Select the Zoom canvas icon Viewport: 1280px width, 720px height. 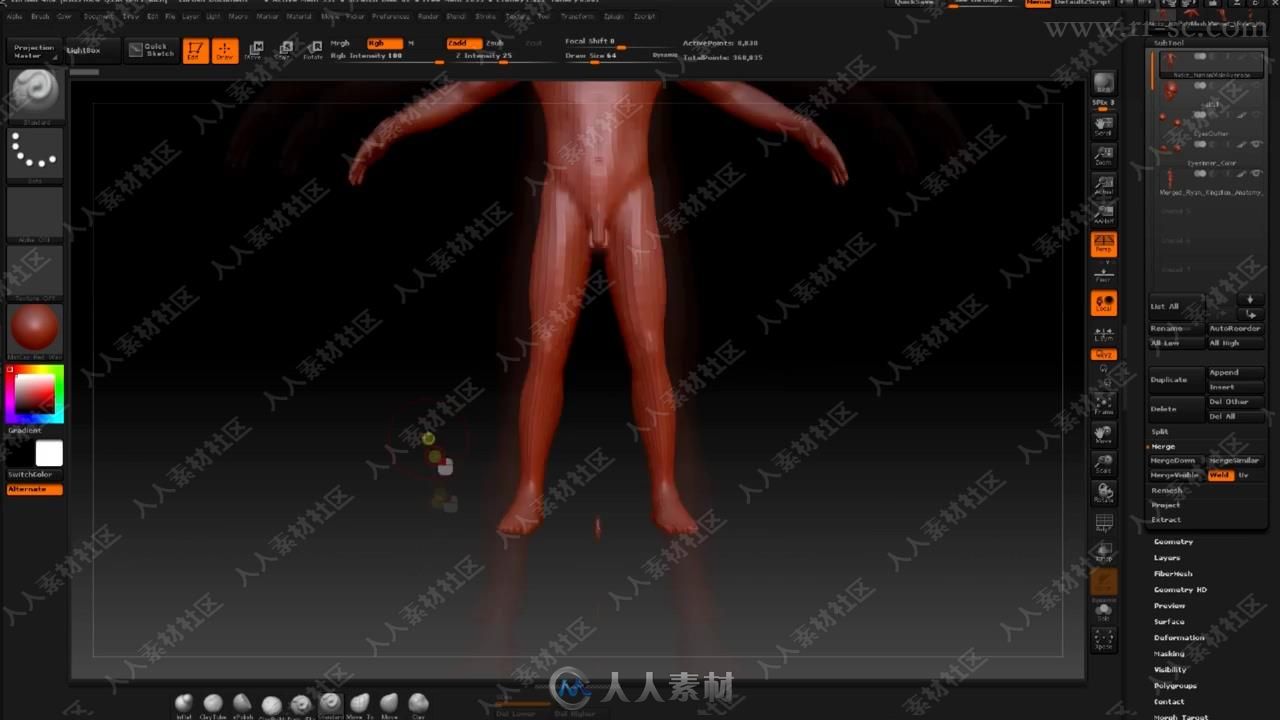1104,155
